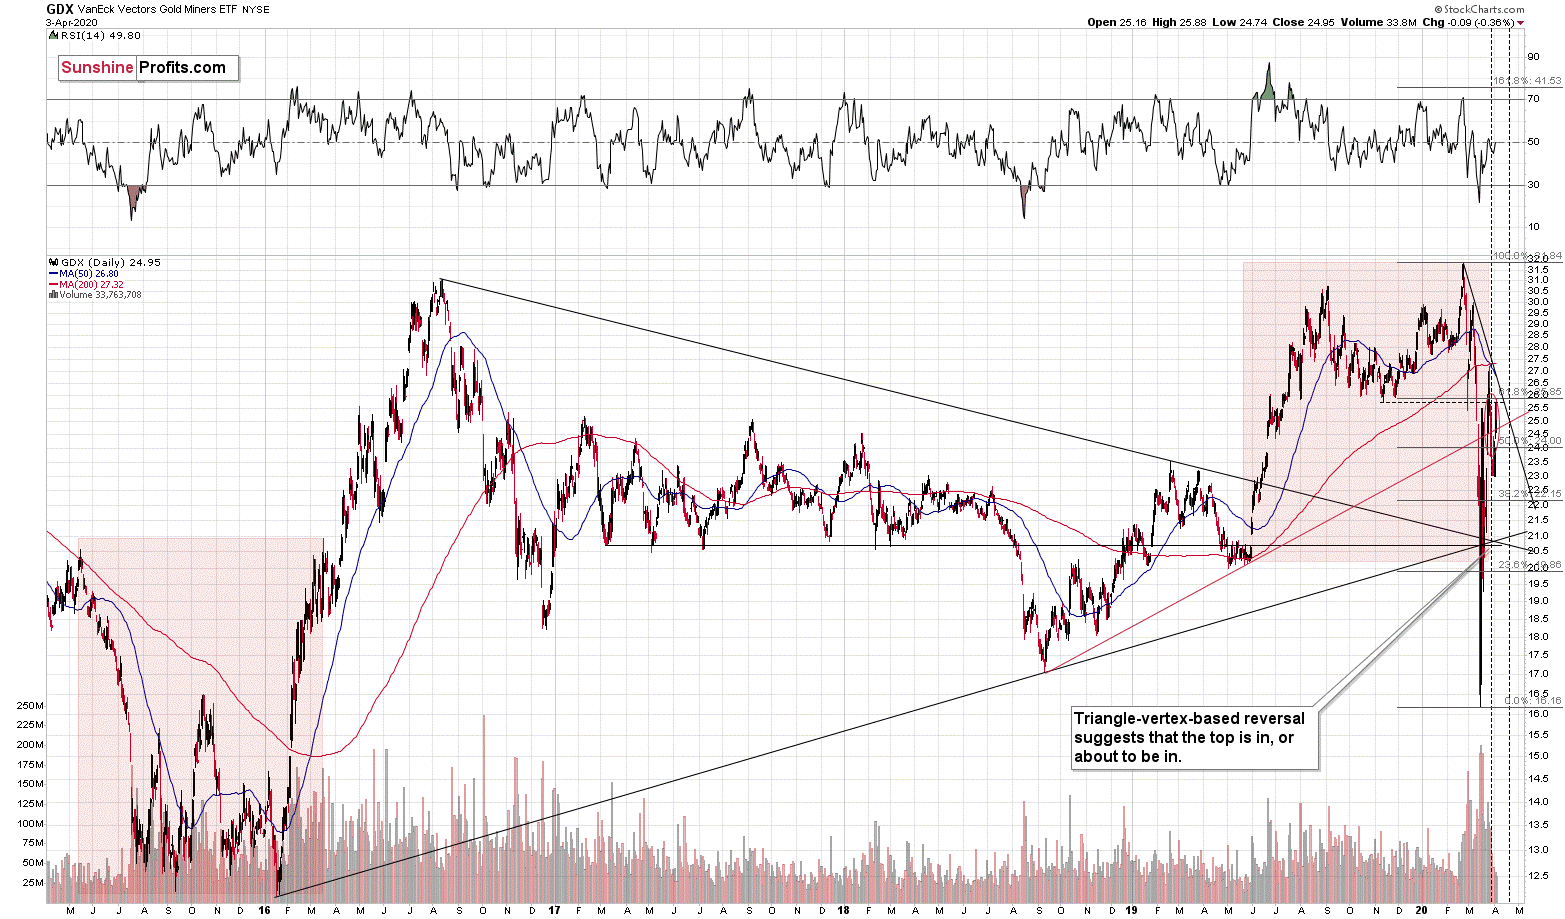Click the 250M volume axis label

29,706
